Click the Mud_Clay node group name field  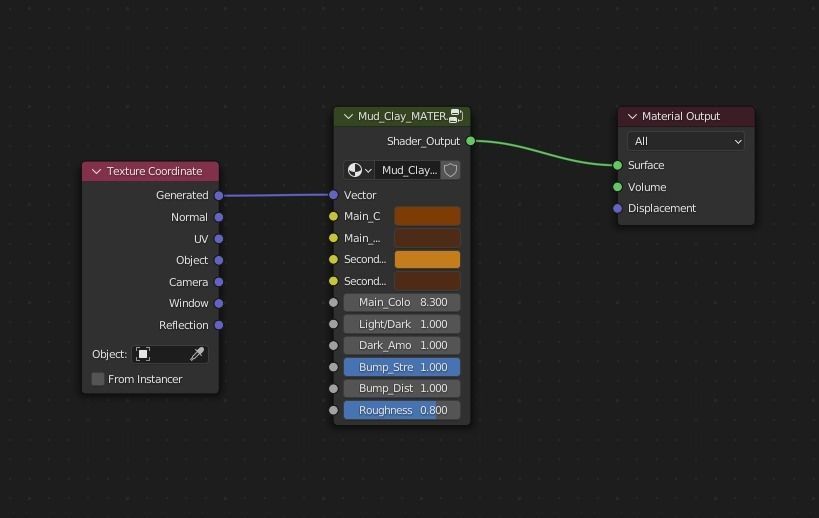click(408, 170)
